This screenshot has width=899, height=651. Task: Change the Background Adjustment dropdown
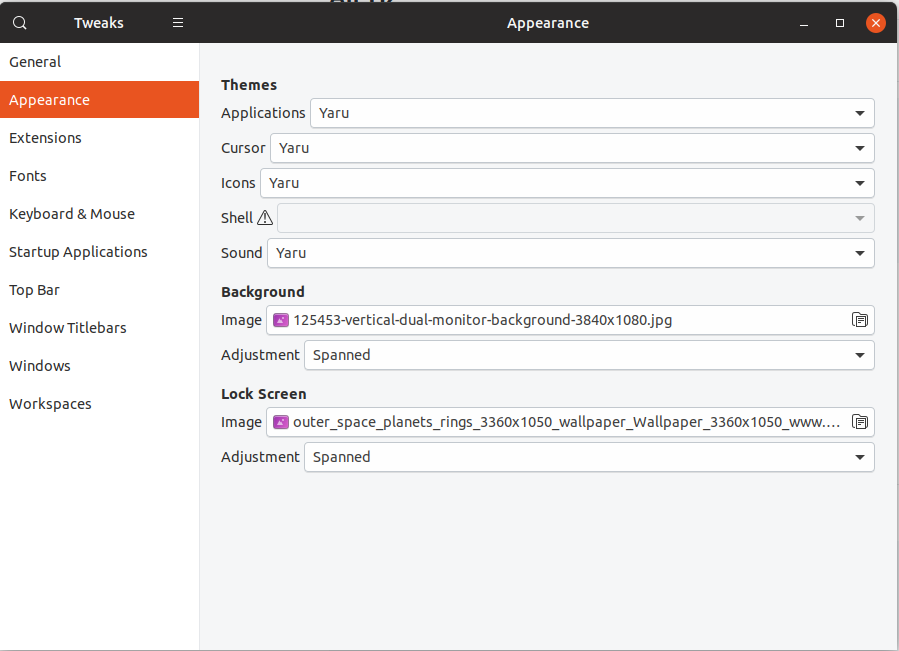pos(589,355)
